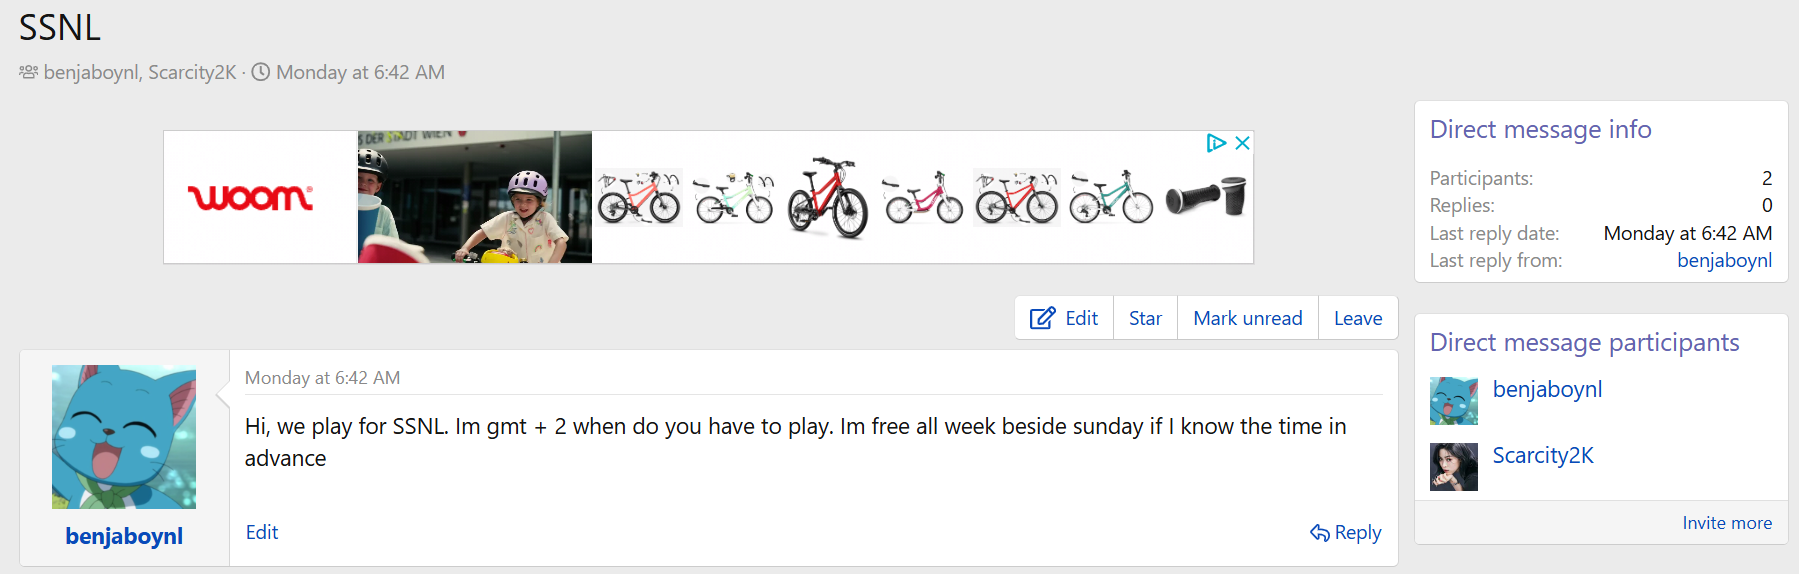Open benjaboynl's large Happy cat avatar
The height and width of the screenshot is (574, 1799).
(x=124, y=437)
